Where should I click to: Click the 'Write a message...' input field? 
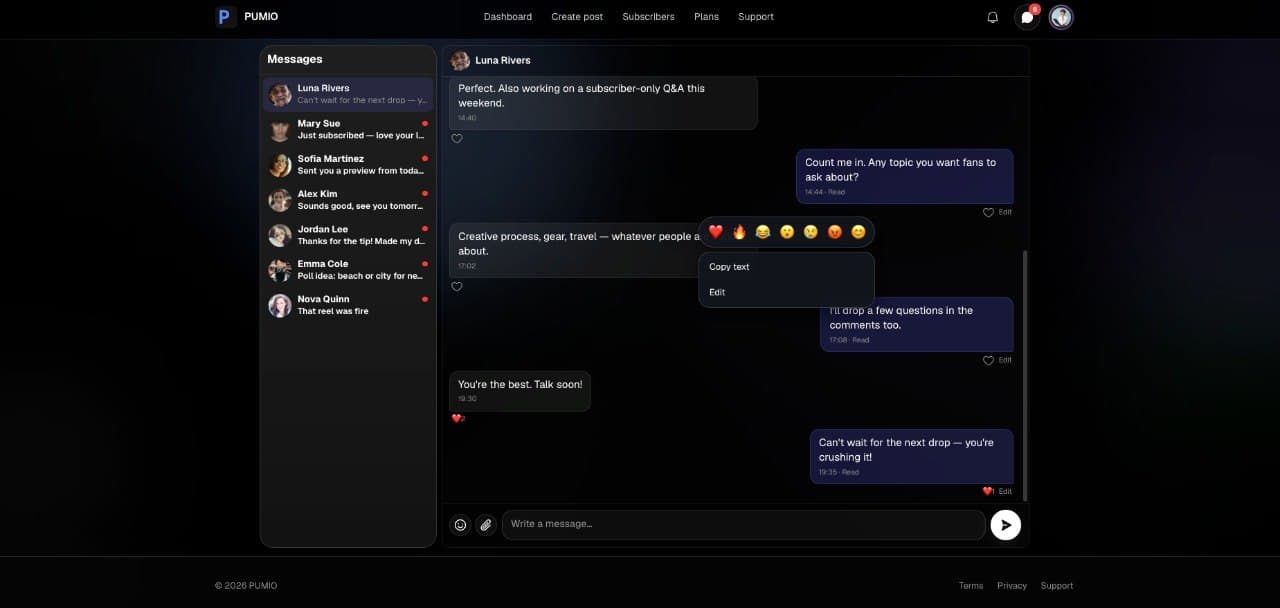[x=744, y=525]
